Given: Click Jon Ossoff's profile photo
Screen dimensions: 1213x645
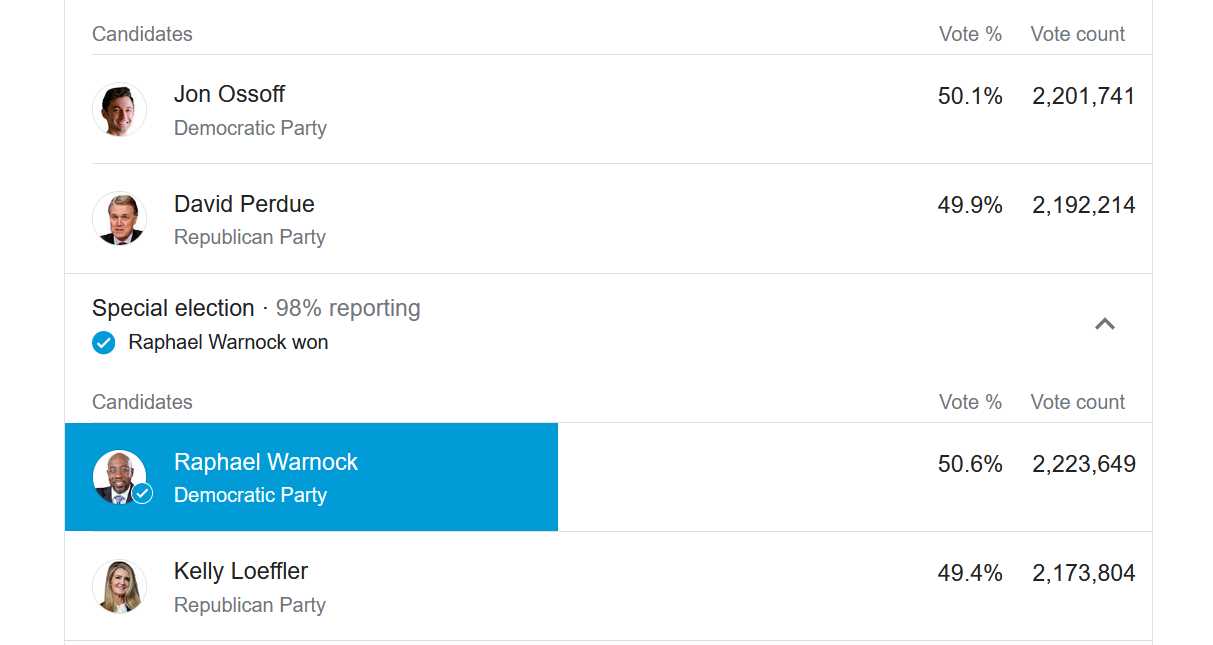Looking at the screenshot, I should pos(119,110).
